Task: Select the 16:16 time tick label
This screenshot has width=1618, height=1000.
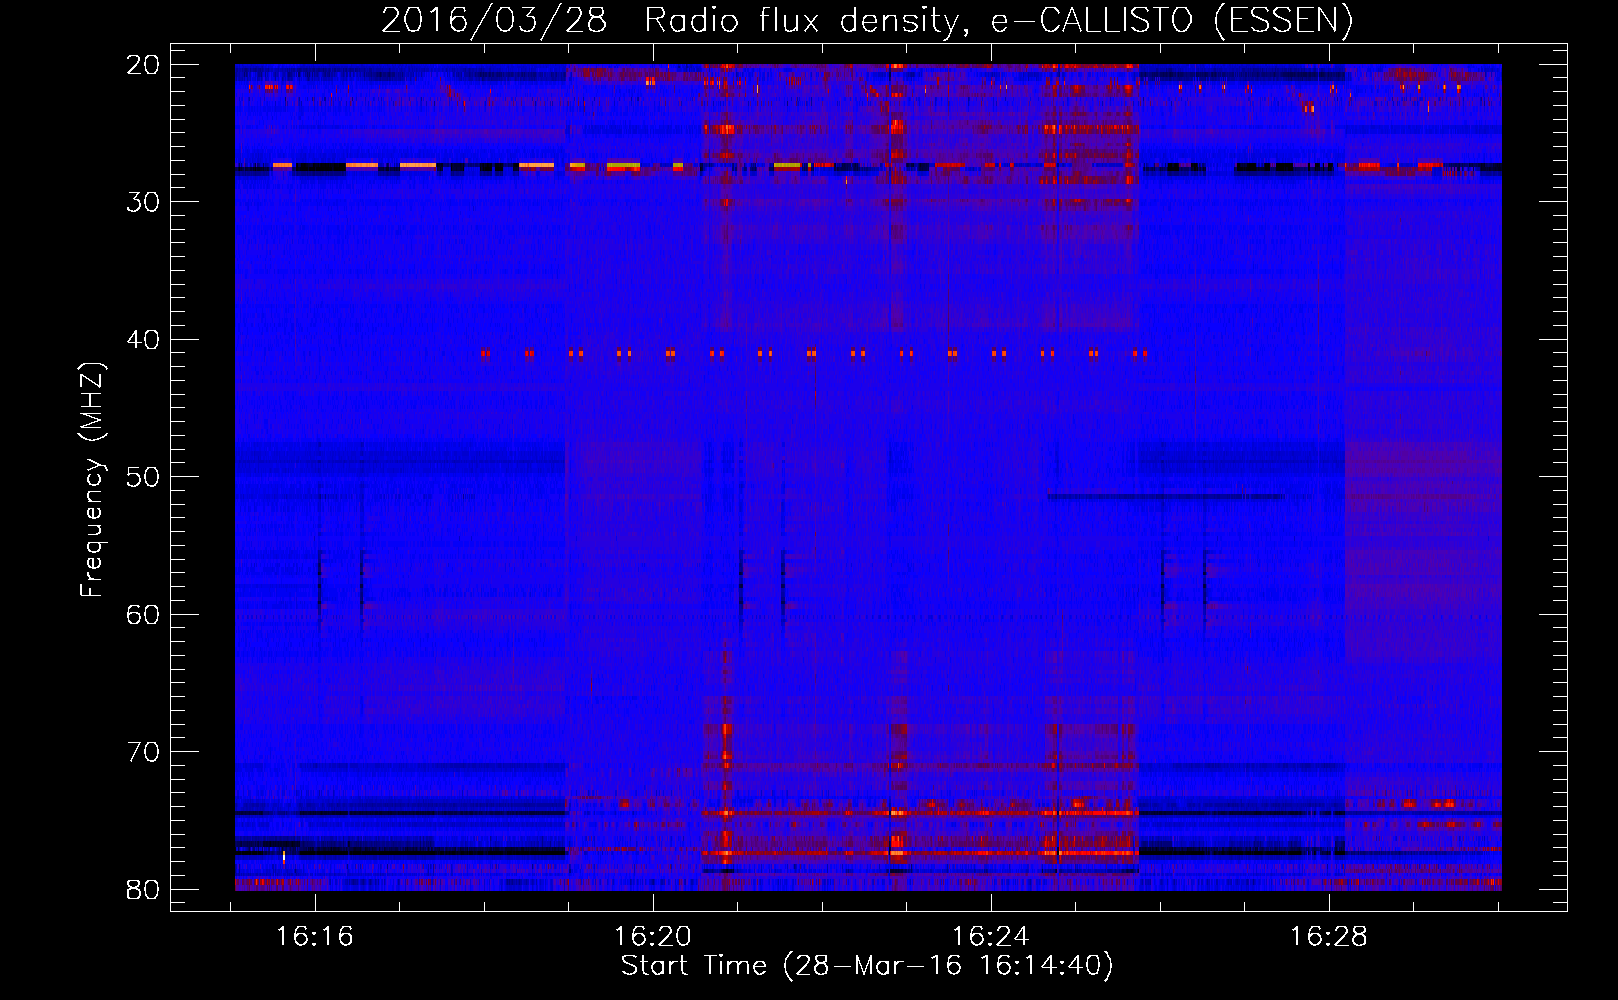Action: [x=315, y=937]
